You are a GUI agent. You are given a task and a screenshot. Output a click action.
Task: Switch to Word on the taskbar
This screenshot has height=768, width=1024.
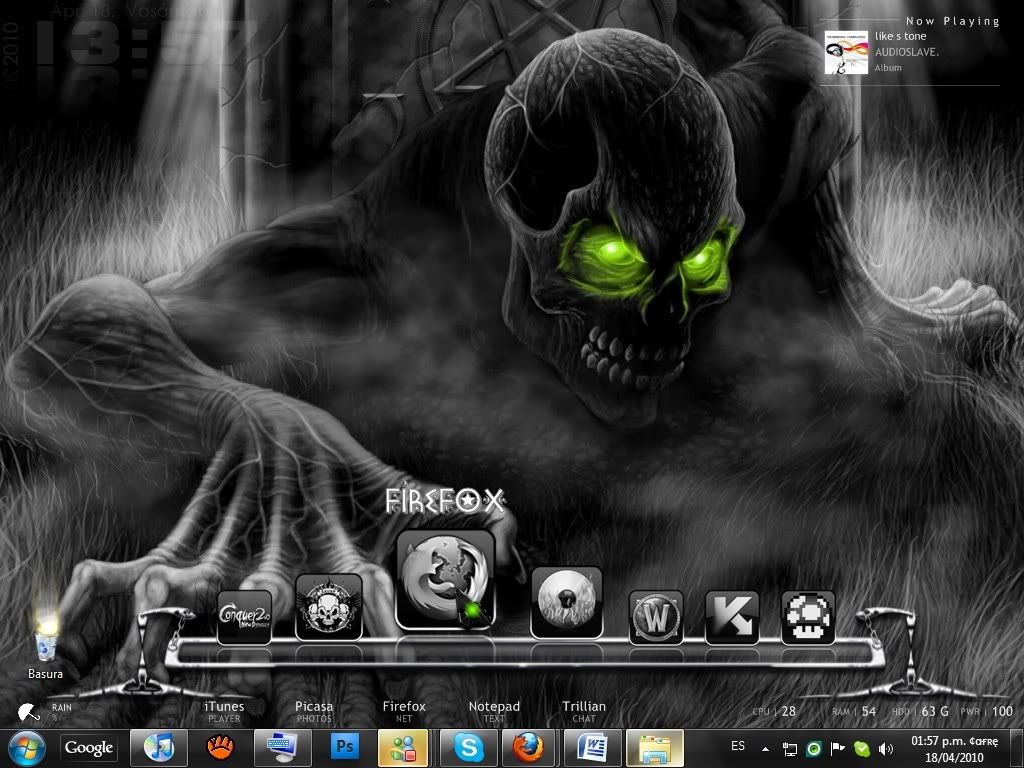click(x=592, y=748)
